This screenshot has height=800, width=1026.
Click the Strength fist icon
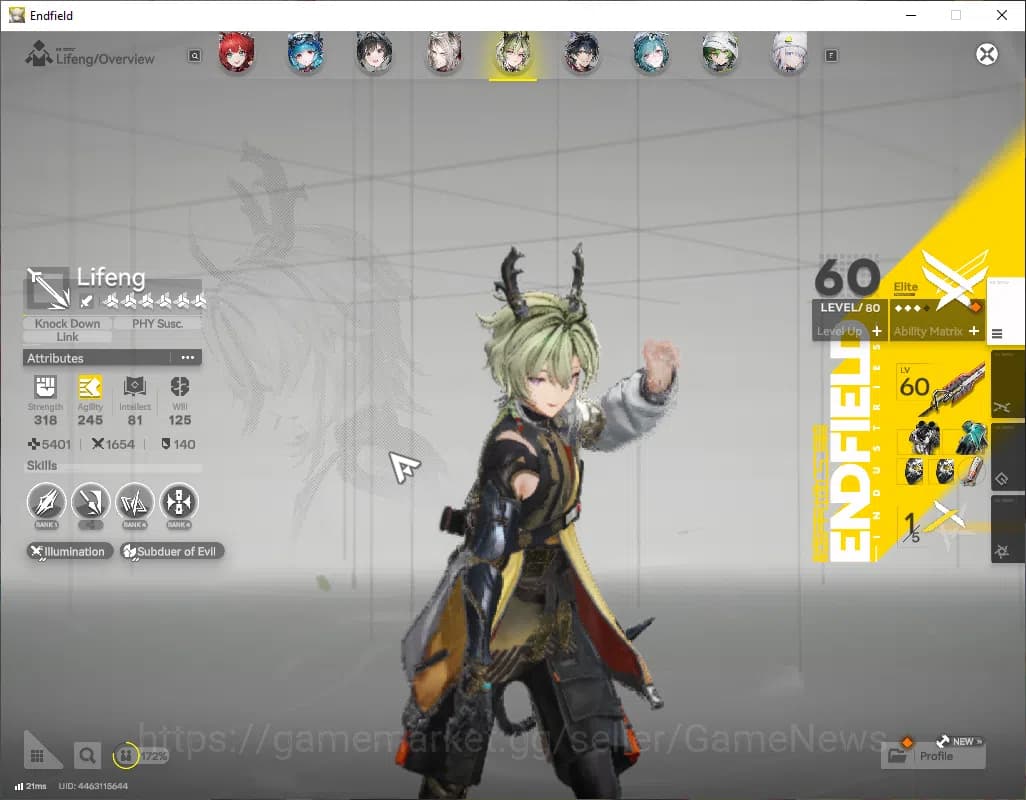tap(45, 387)
